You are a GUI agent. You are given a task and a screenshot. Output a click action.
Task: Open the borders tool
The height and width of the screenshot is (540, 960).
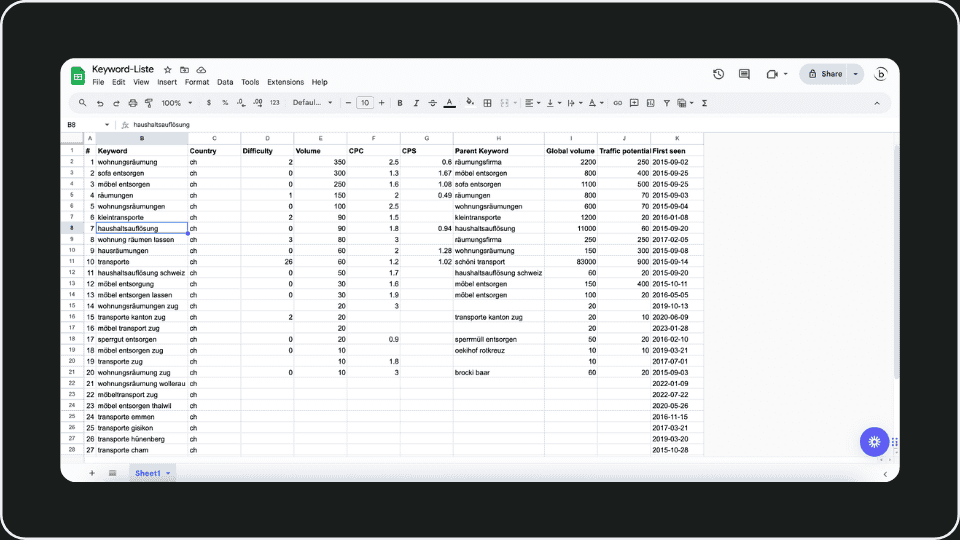coord(487,103)
